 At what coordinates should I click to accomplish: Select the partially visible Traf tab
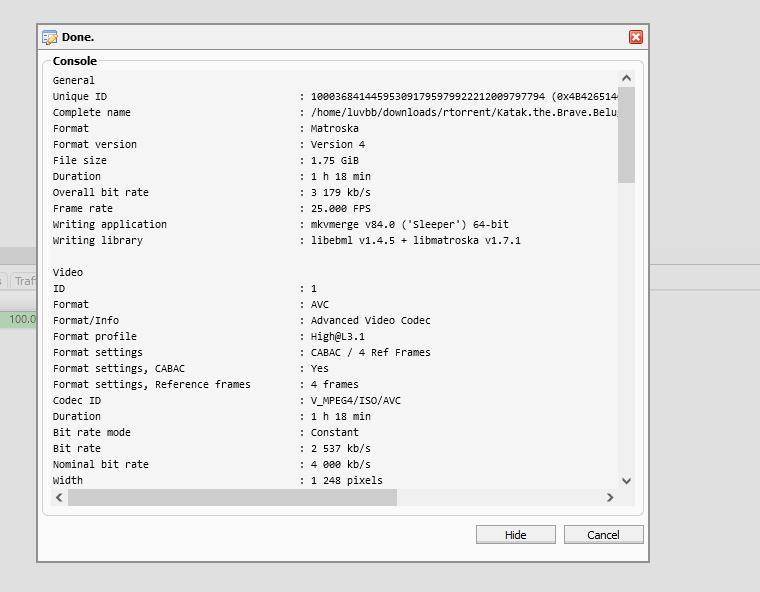point(24,281)
